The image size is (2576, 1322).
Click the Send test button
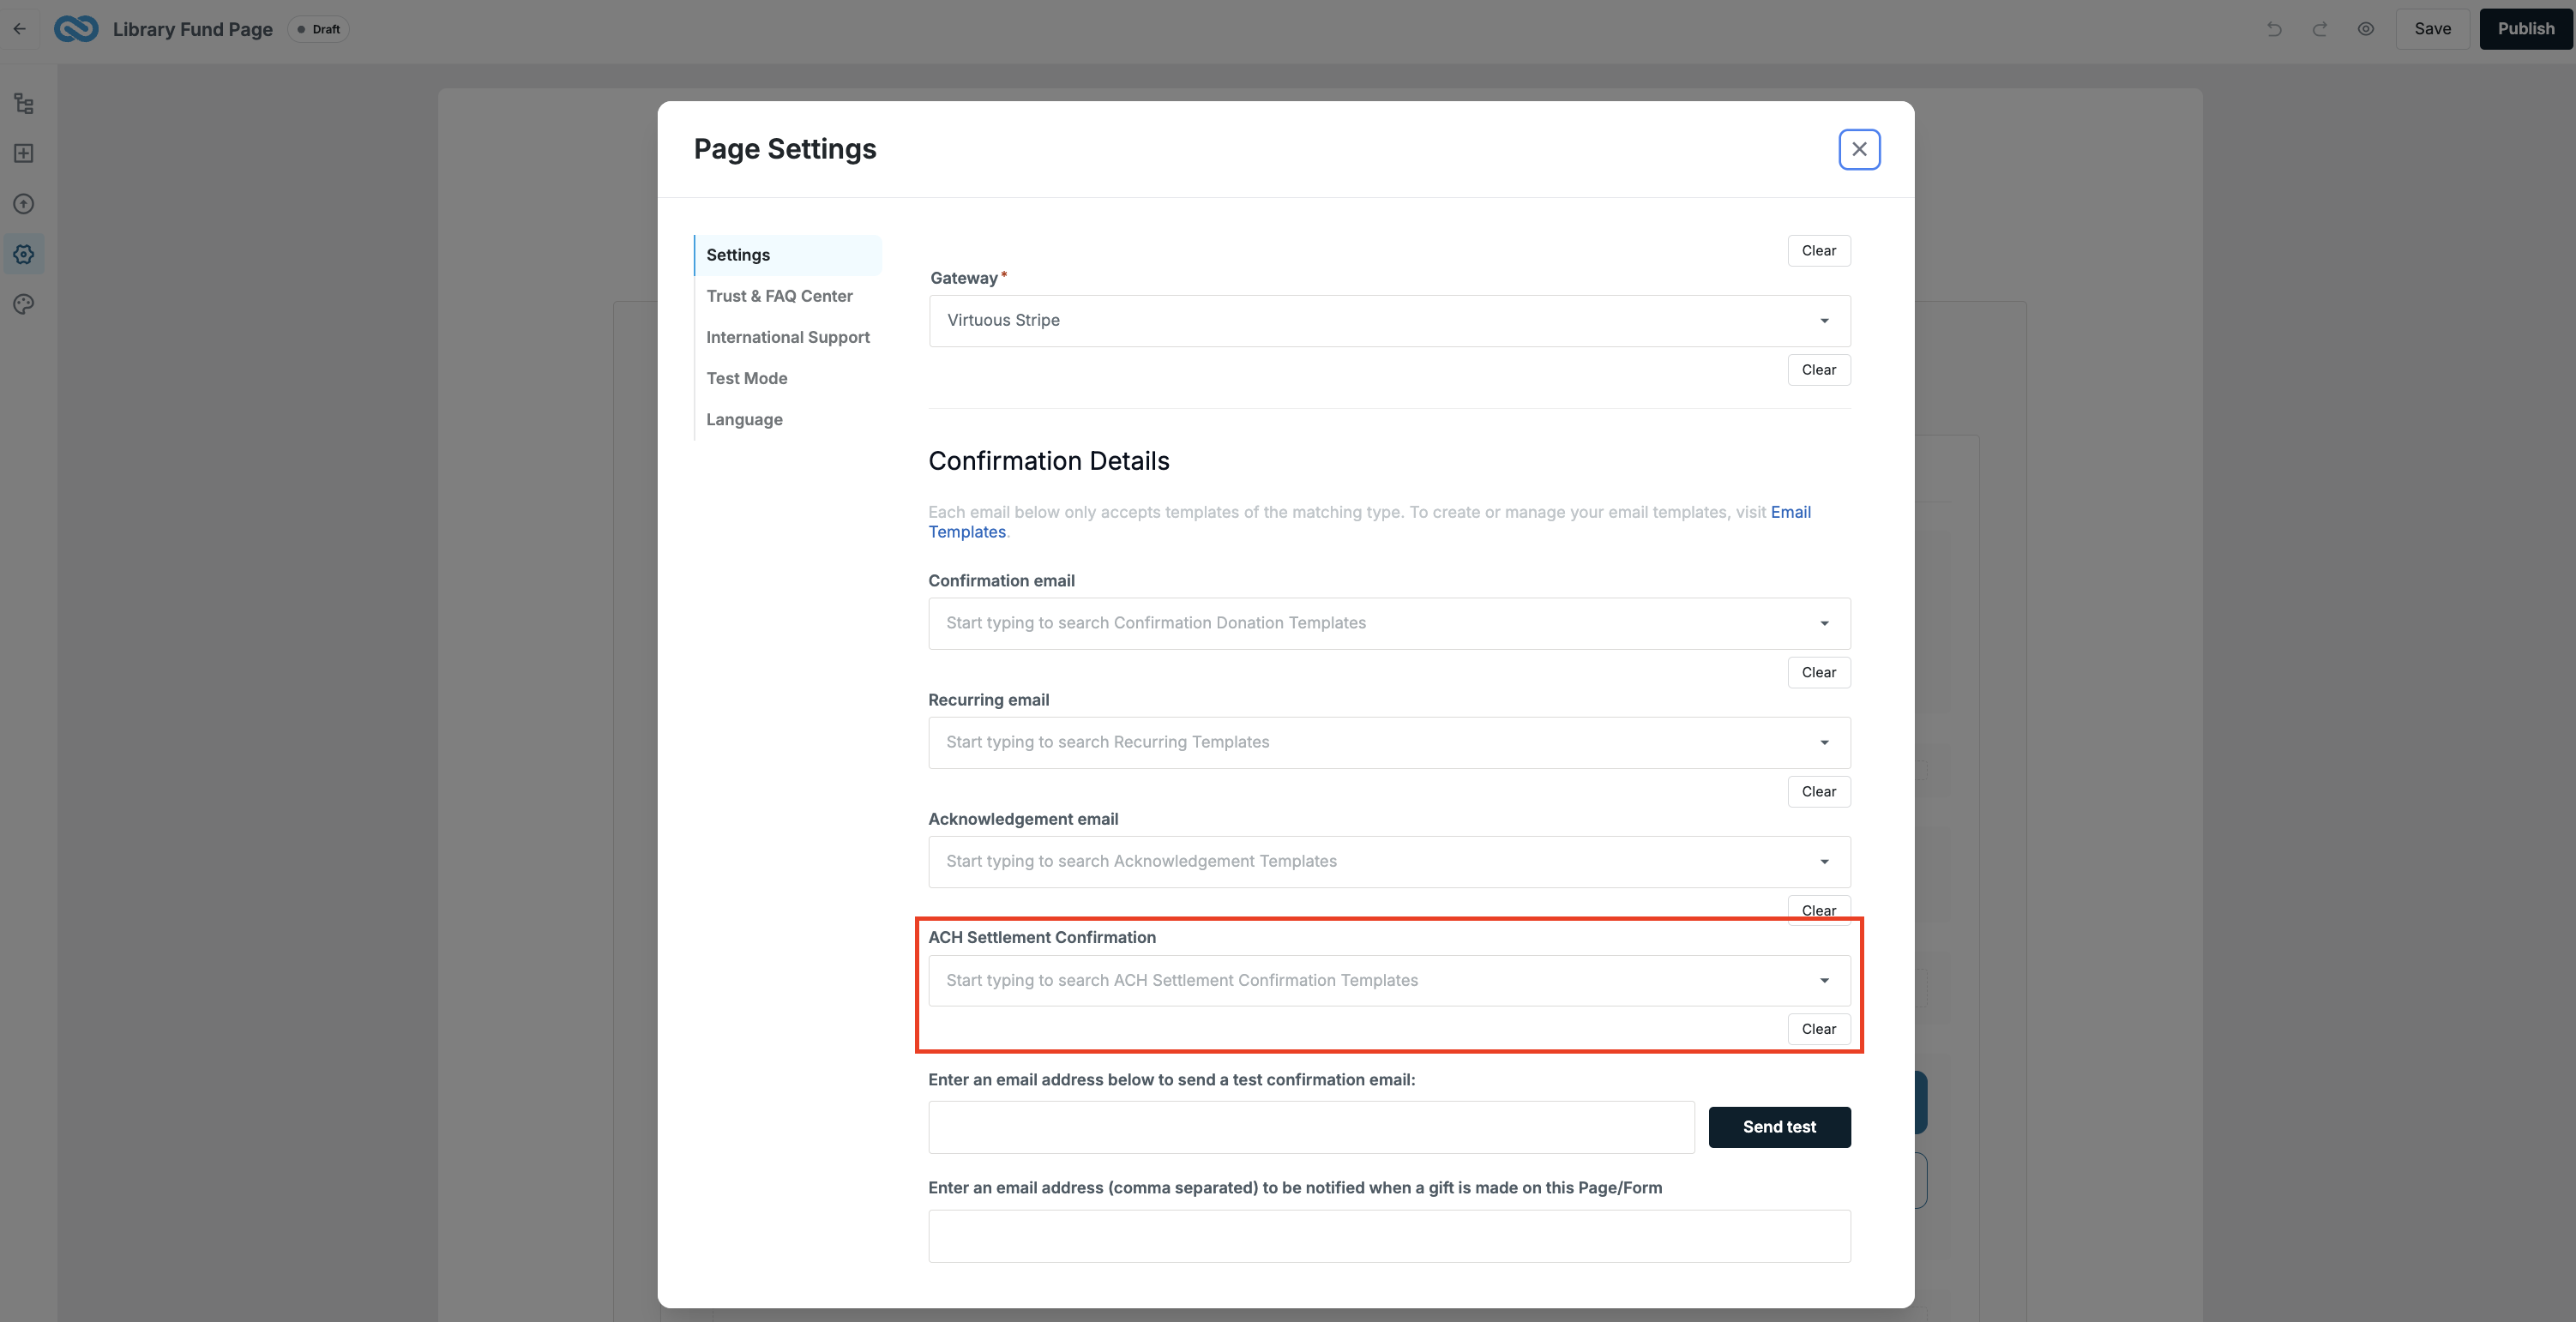(x=1779, y=1127)
